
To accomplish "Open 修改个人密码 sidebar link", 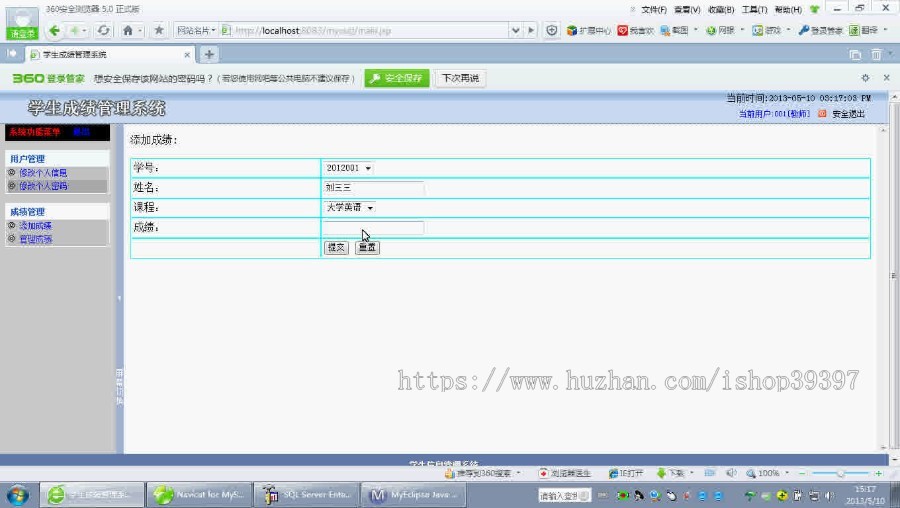I will tap(43, 186).
